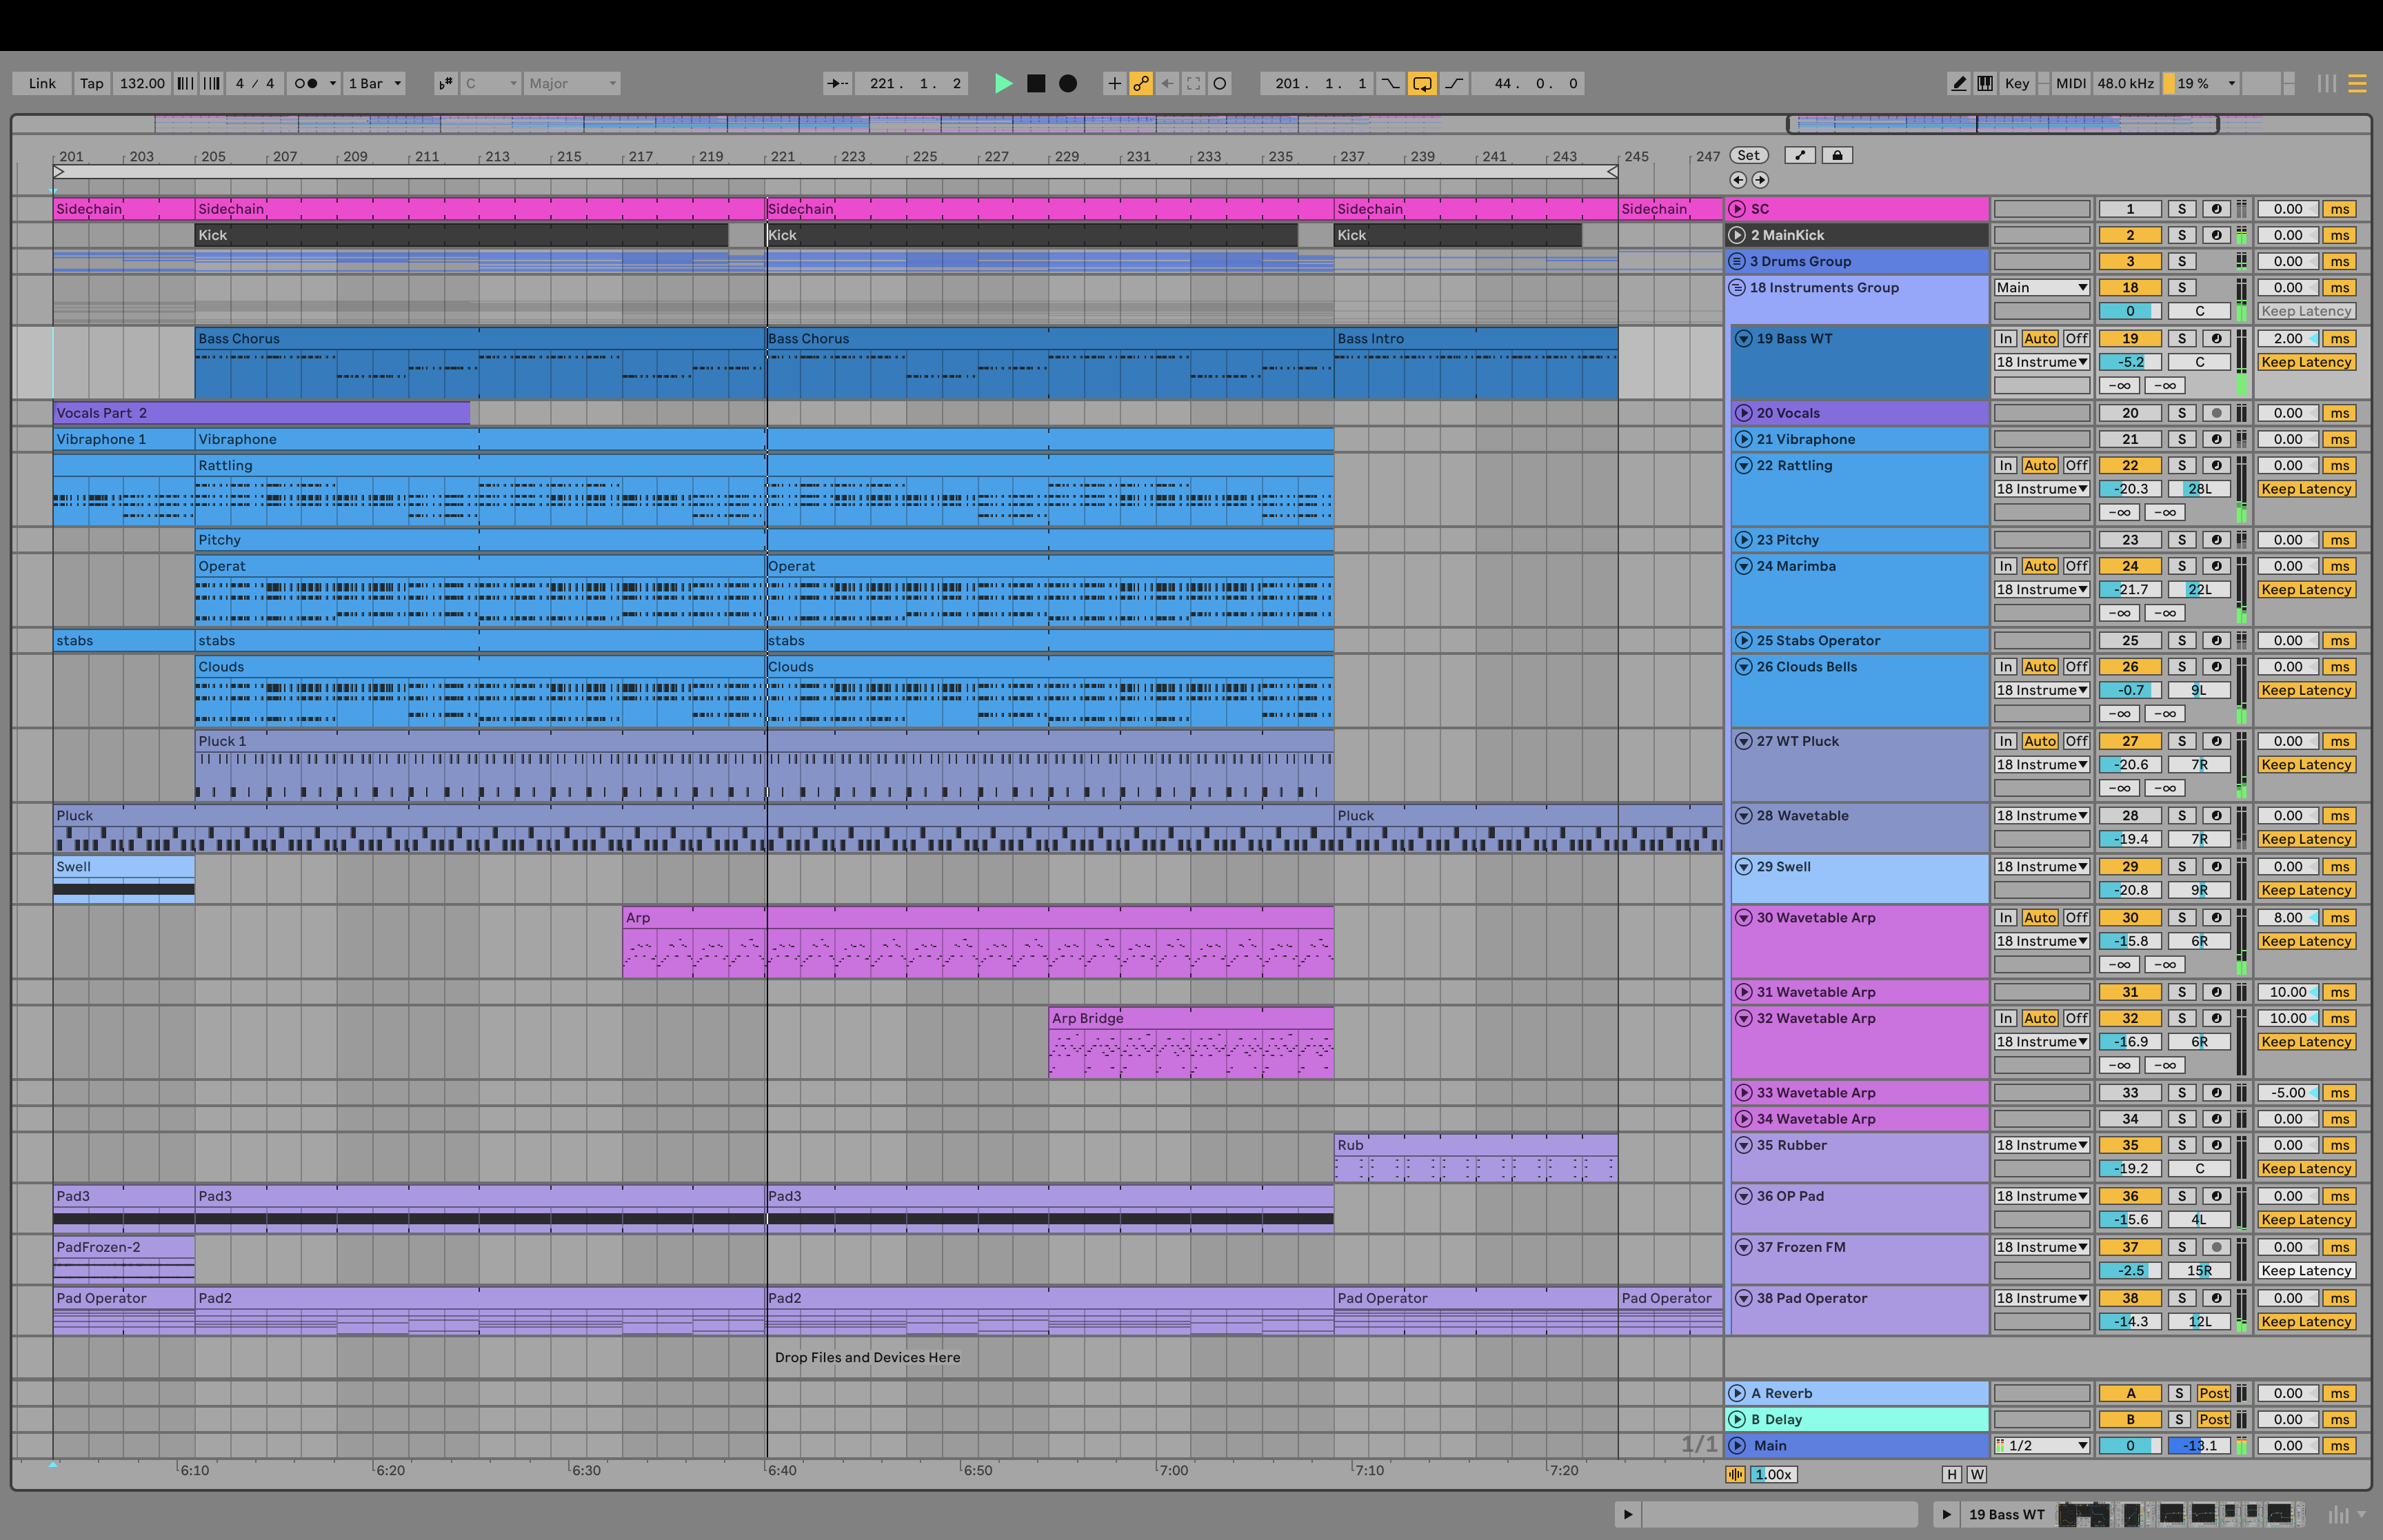Collapse the 24 Marimba track

tap(1743, 566)
